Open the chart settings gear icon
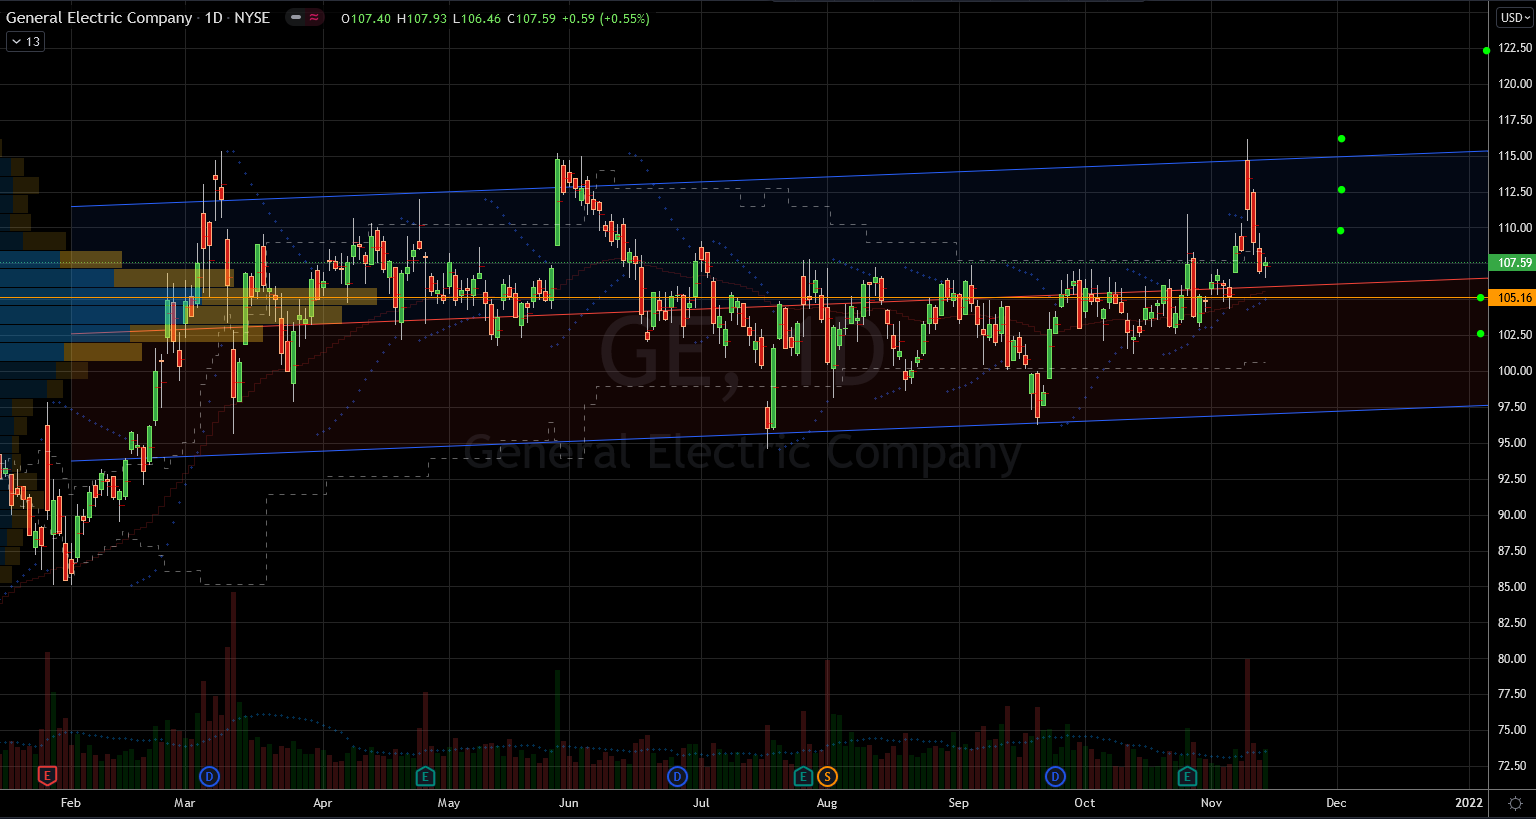 1515,803
